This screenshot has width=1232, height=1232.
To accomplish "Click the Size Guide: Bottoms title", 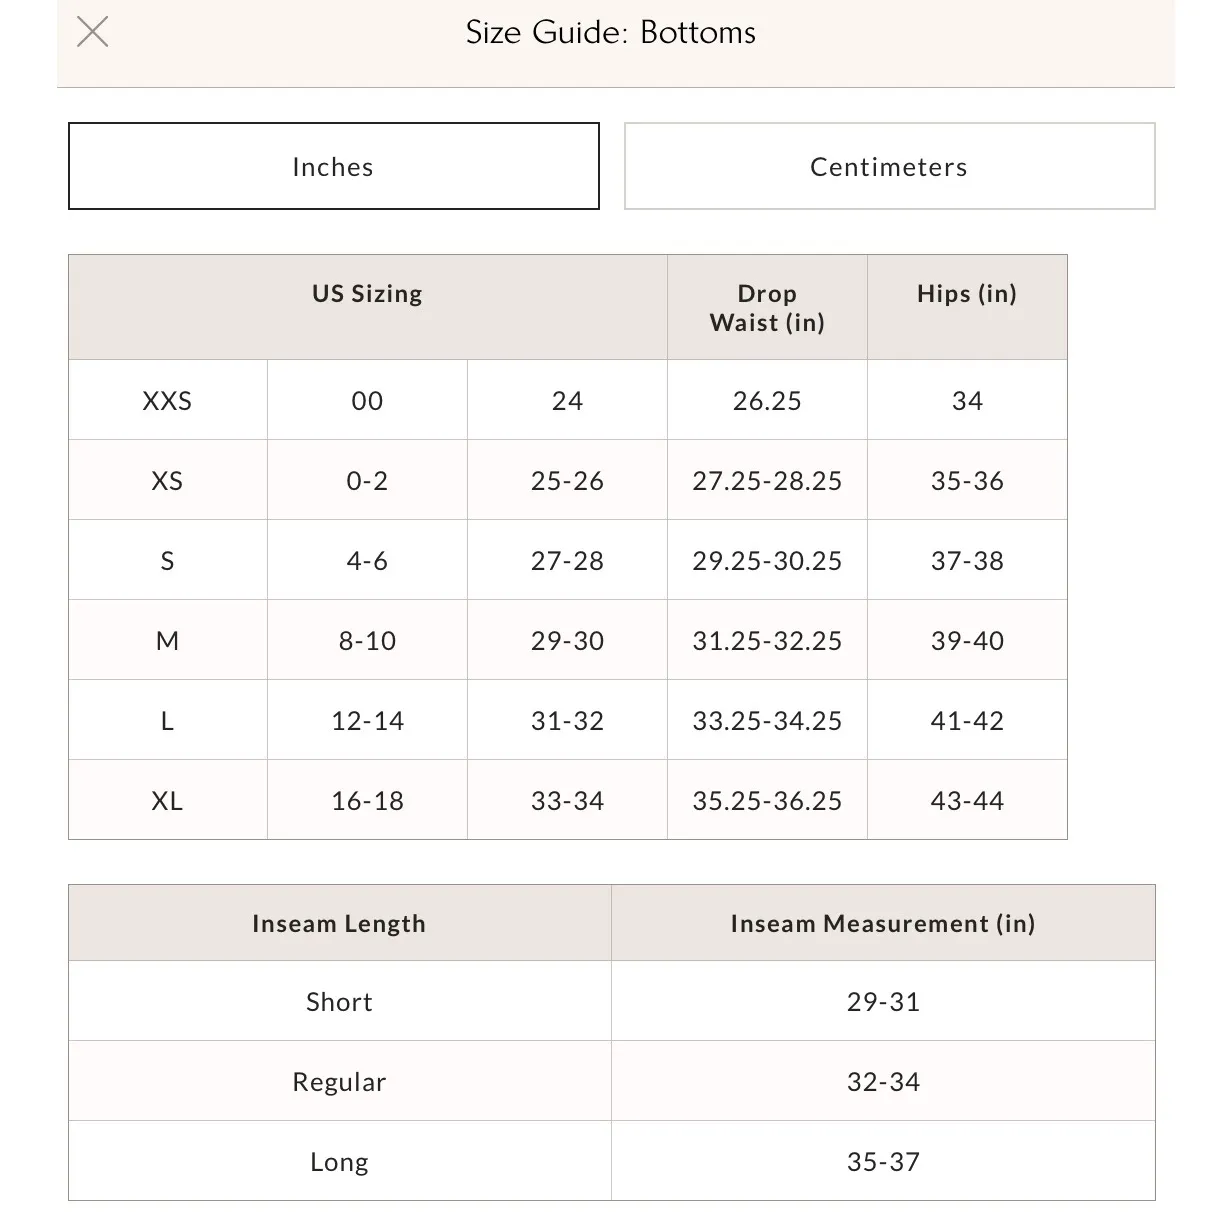I will (x=610, y=32).
